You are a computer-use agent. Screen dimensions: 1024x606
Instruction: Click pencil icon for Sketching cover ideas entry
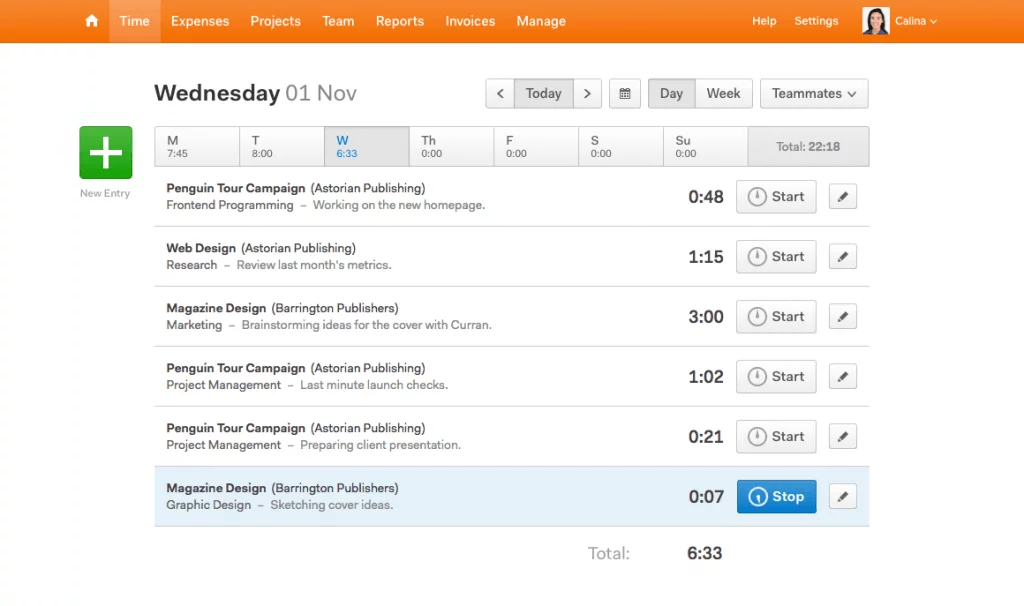point(843,497)
